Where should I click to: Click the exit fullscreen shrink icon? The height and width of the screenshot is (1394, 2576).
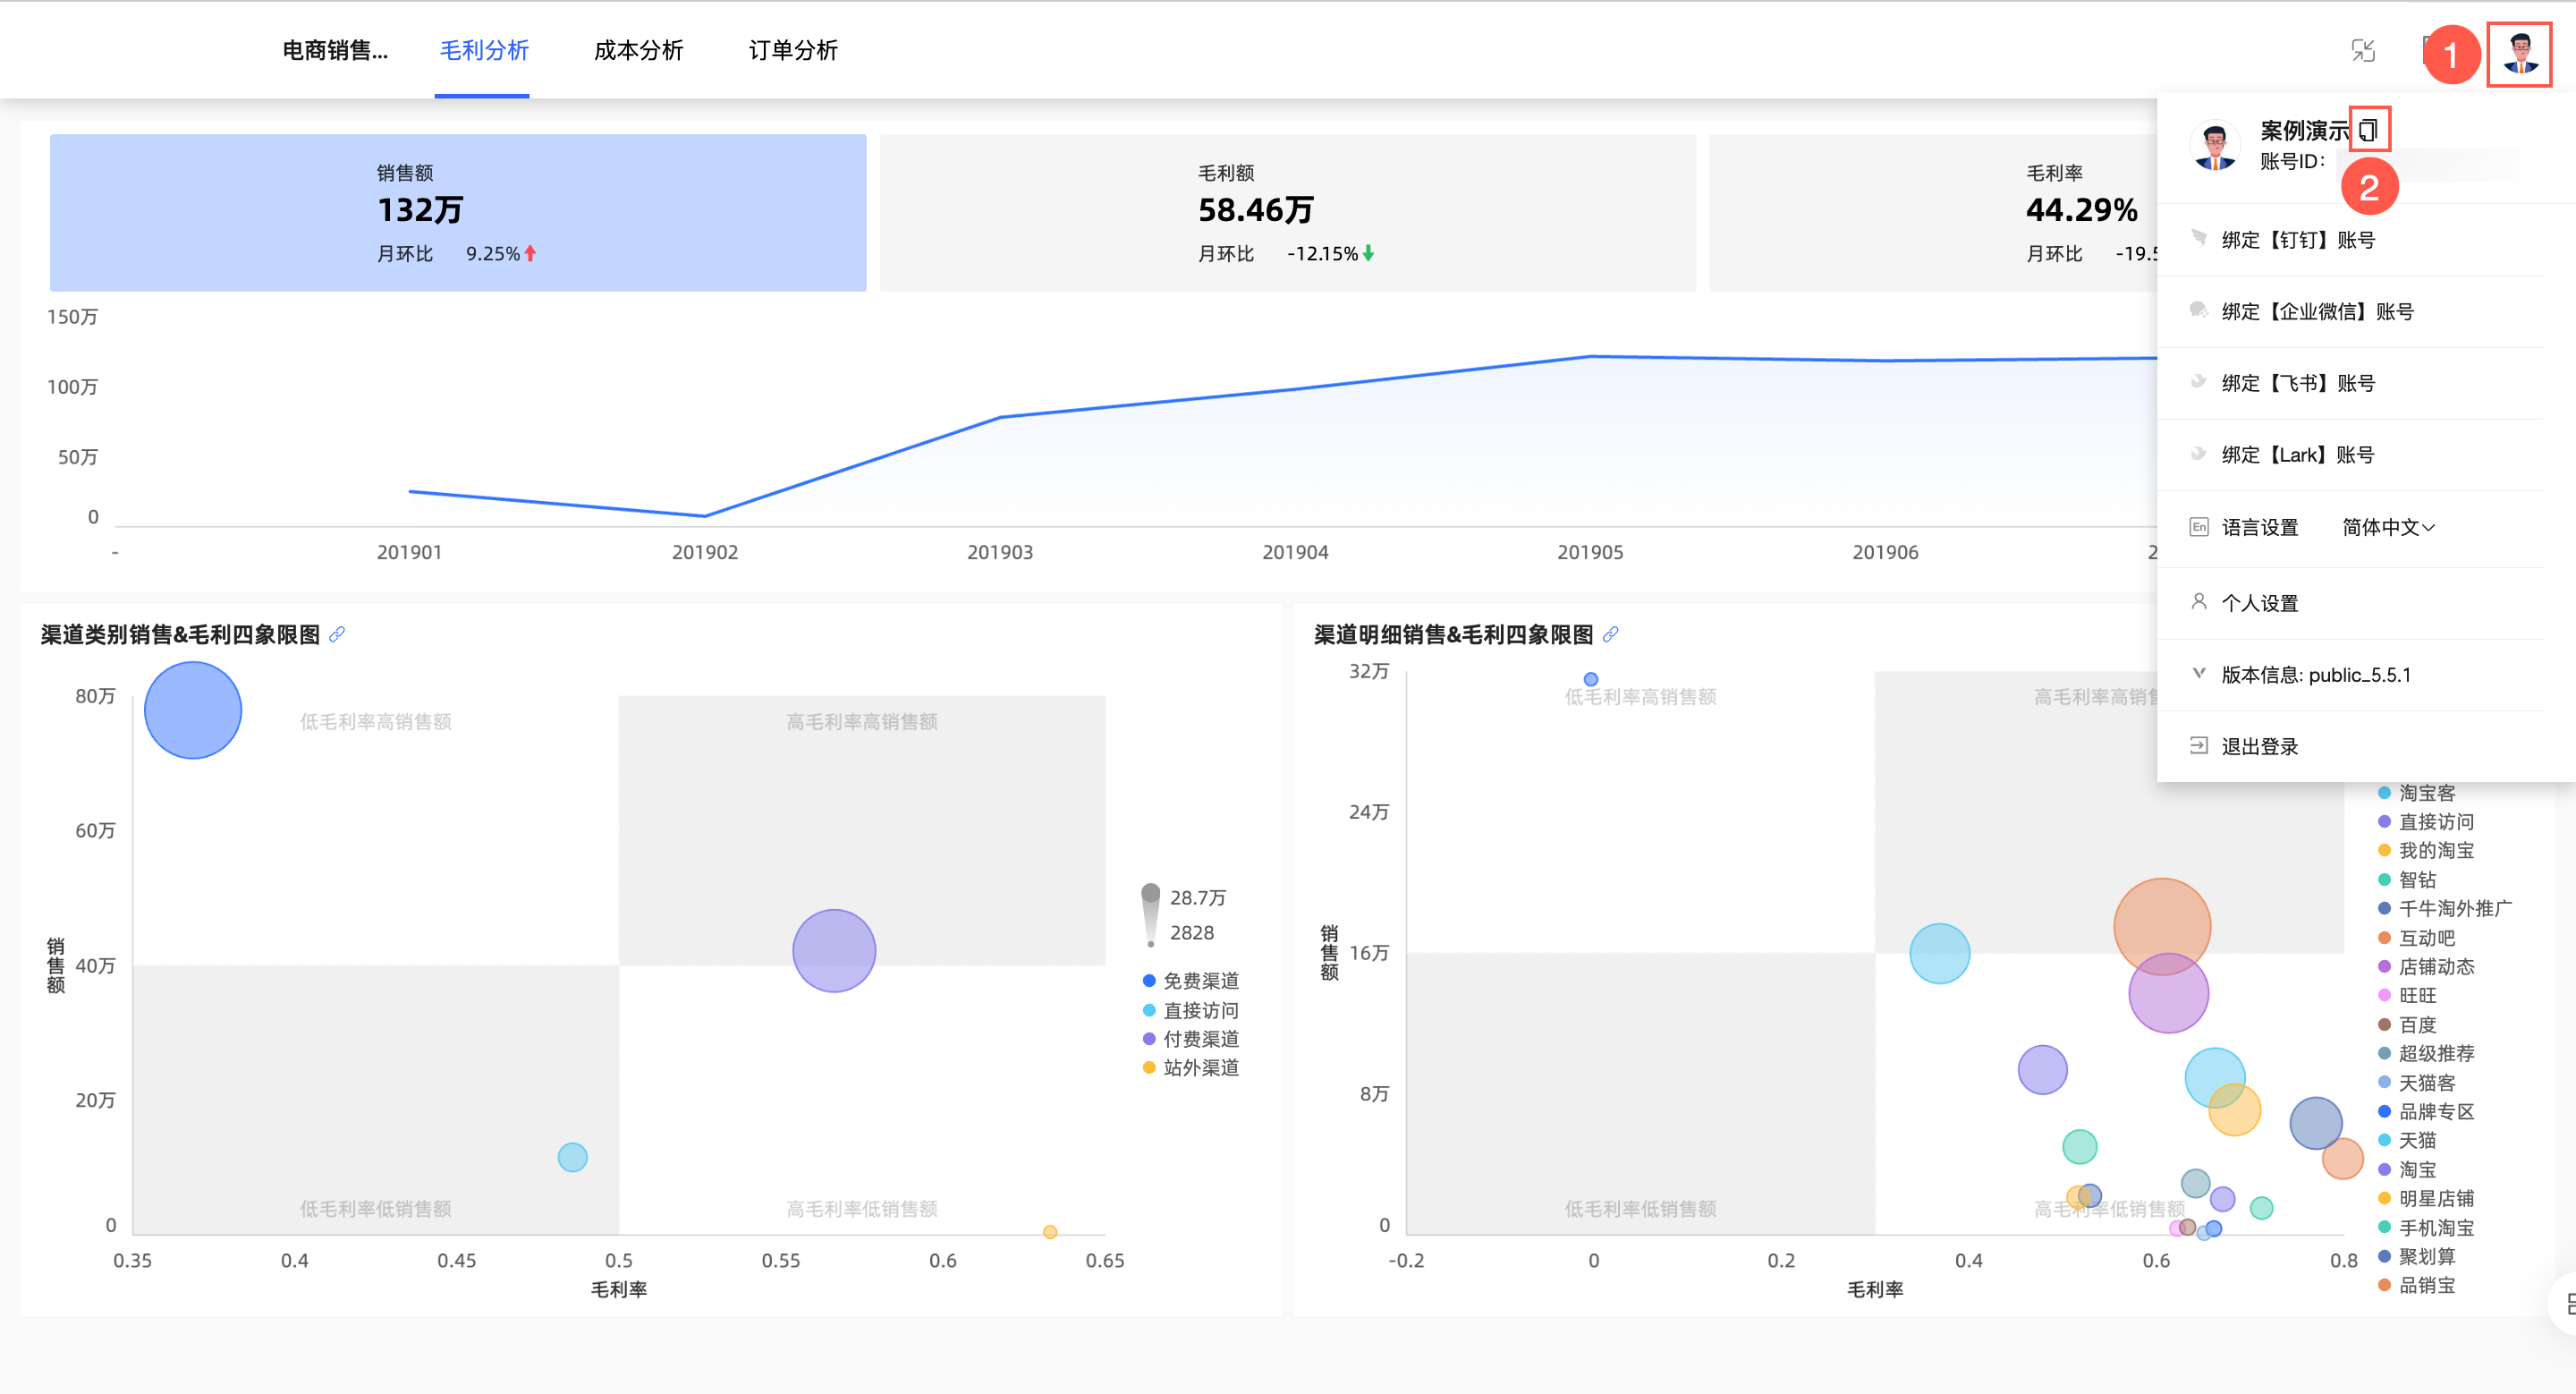[2362, 51]
